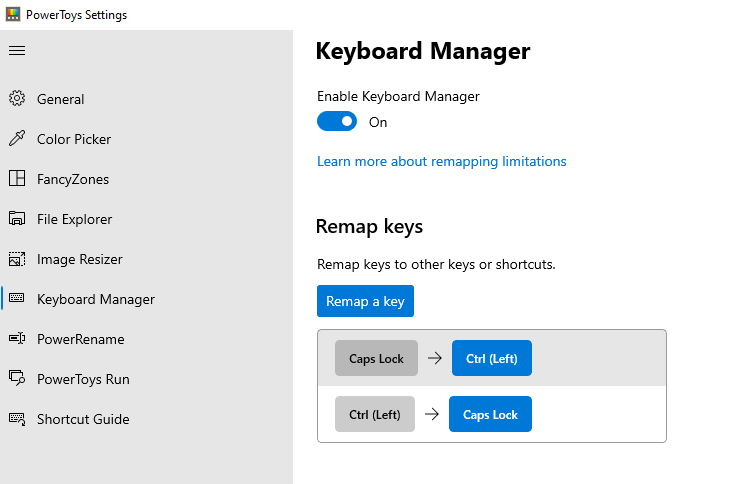
Task: Go to the FancyZones settings page
Action: pyautogui.click(x=73, y=179)
